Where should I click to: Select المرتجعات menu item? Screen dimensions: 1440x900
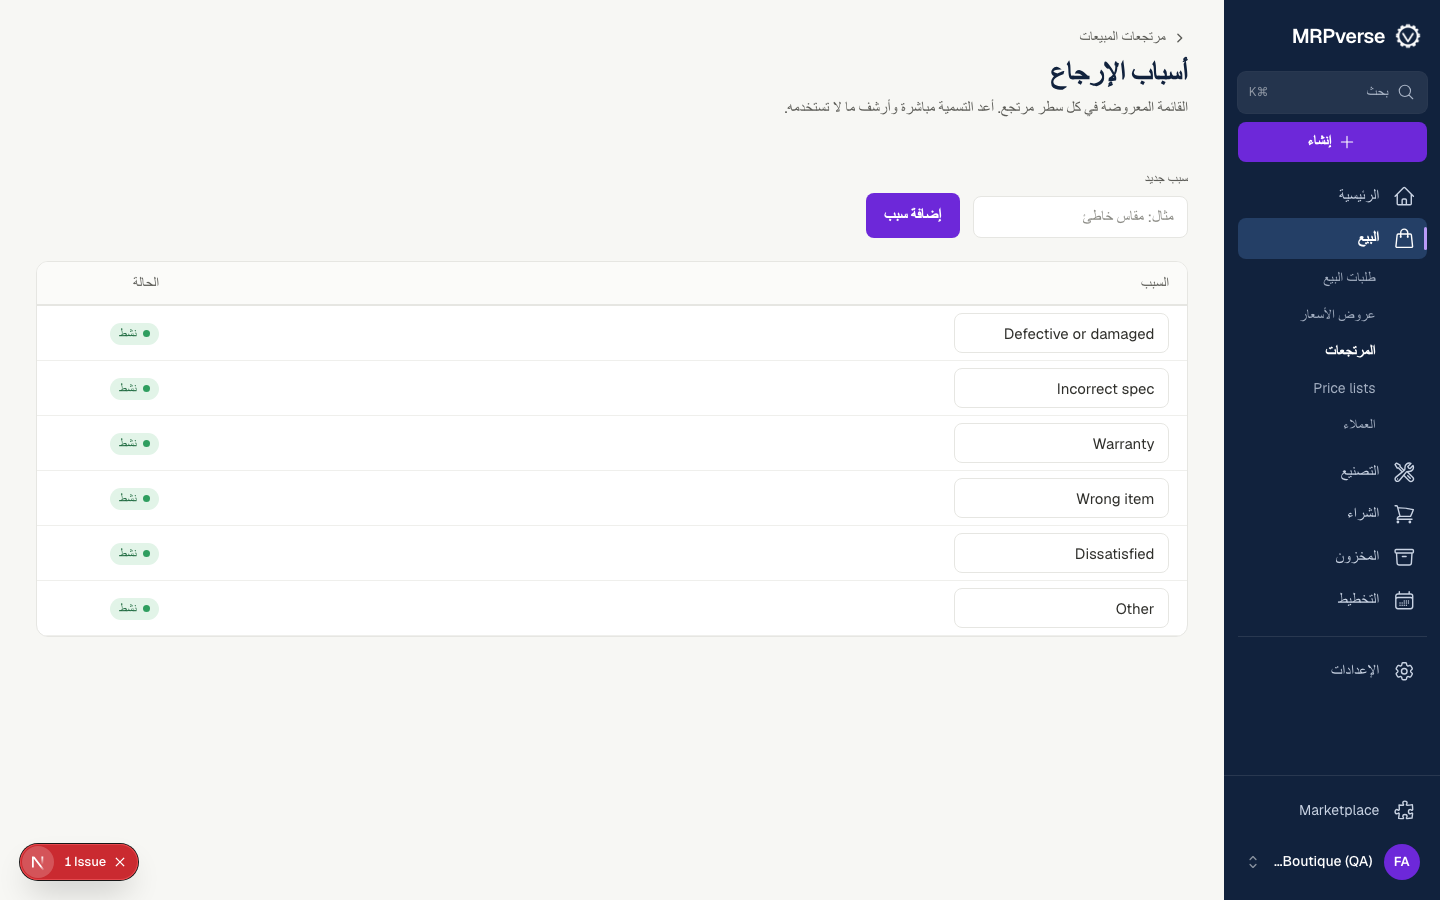pos(1350,351)
